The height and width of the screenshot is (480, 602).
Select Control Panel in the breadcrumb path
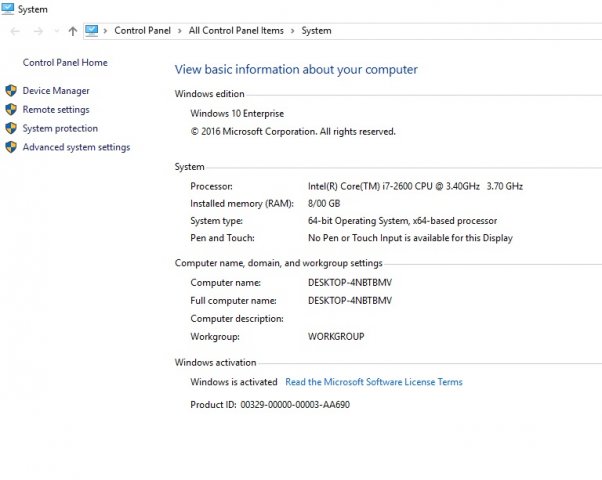144,31
